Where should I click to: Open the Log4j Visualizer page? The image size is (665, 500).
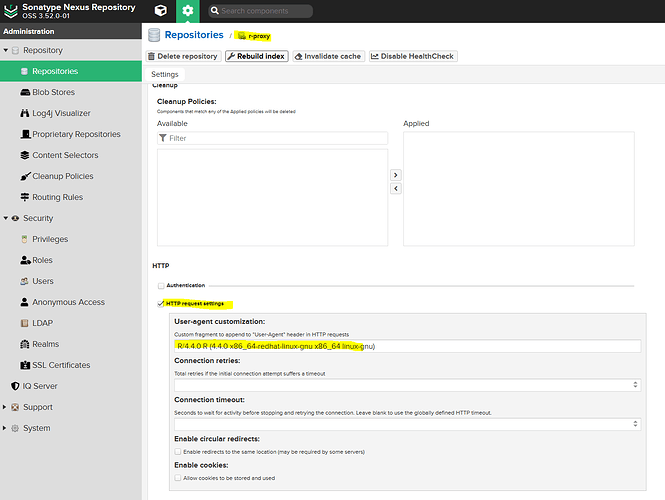coord(64,113)
